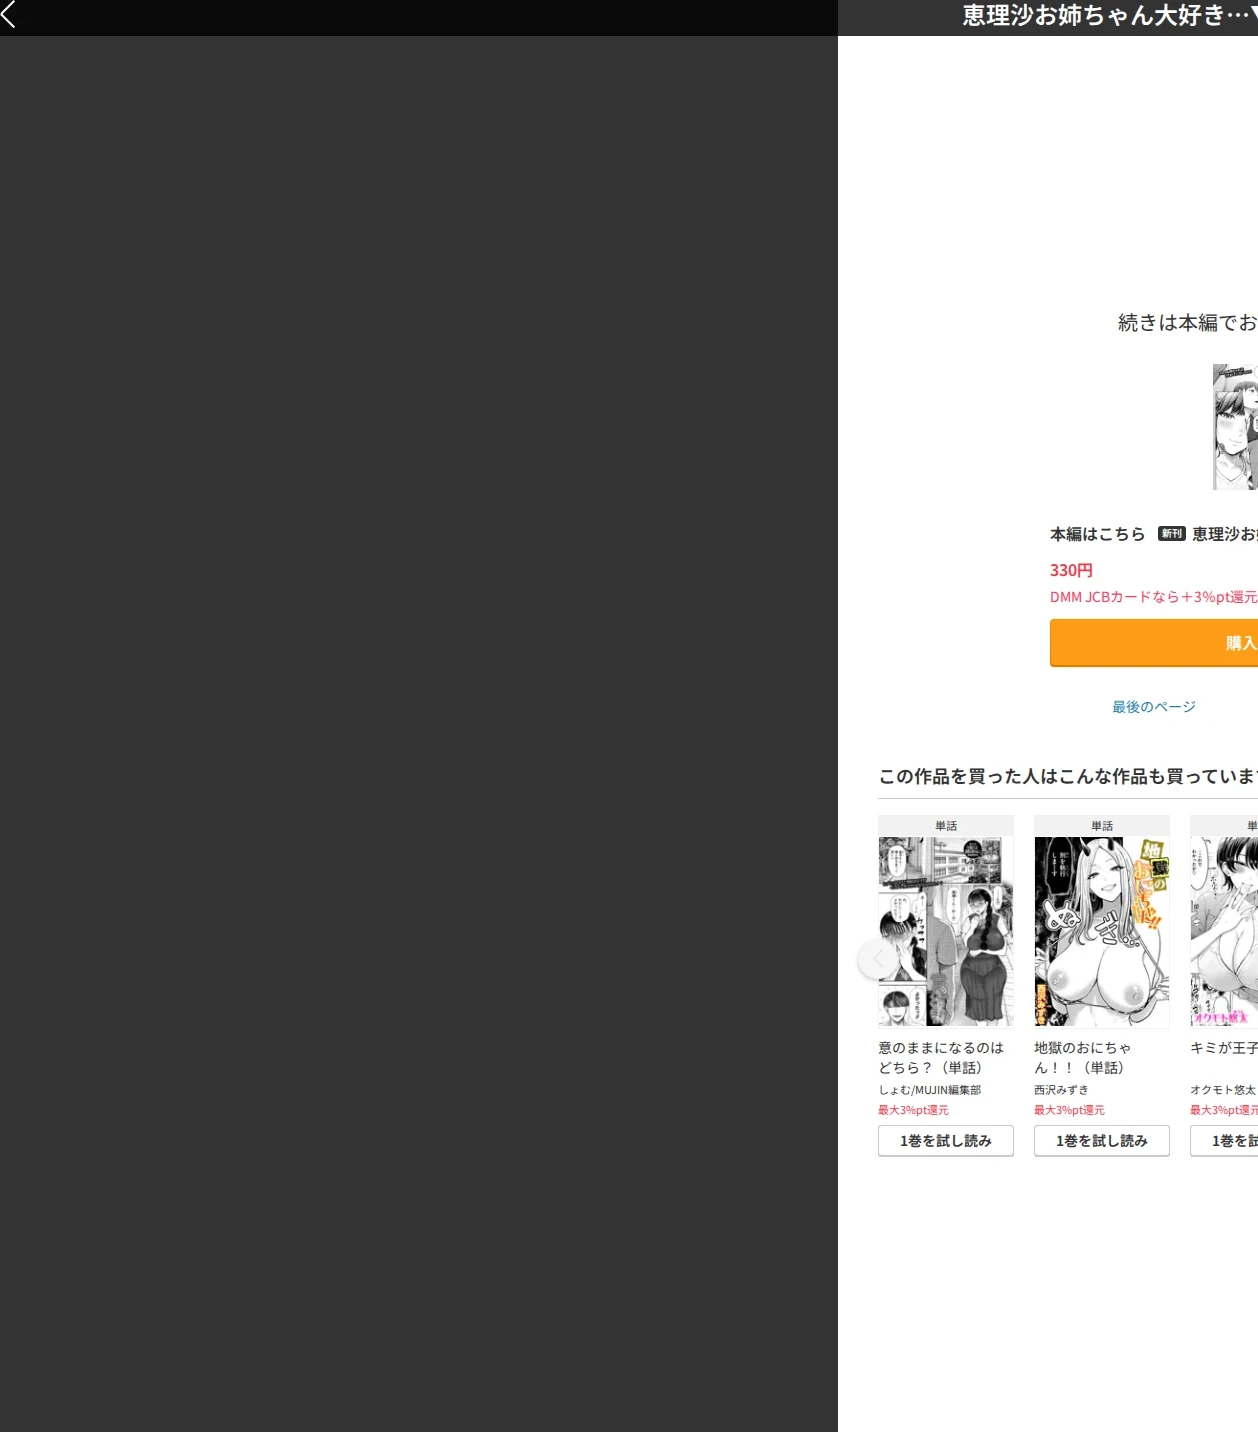Viewport: 1258px width, 1432px height.
Task: Open the キミが王子 cover thumbnail
Action: (x=1224, y=932)
